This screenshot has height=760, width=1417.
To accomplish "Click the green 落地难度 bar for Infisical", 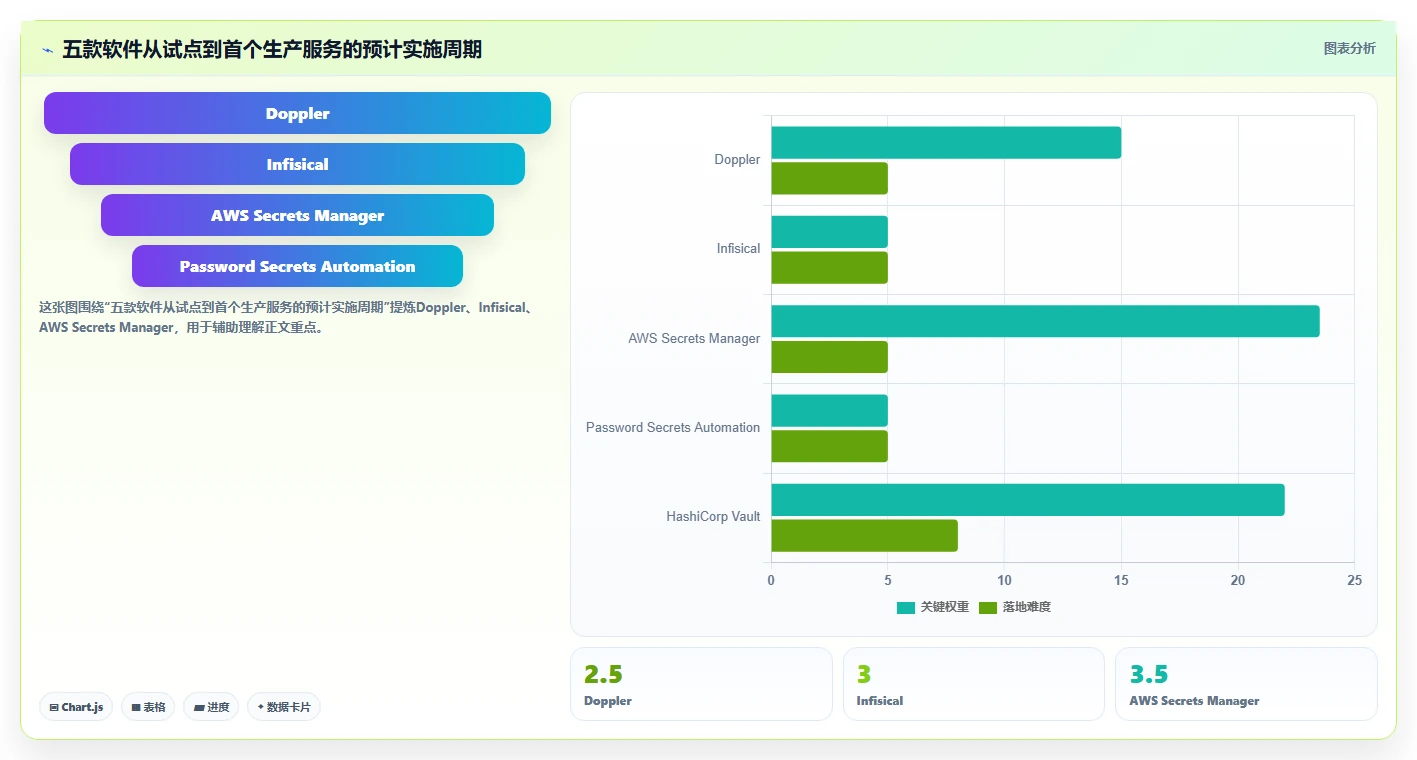I will click(x=829, y=267).
